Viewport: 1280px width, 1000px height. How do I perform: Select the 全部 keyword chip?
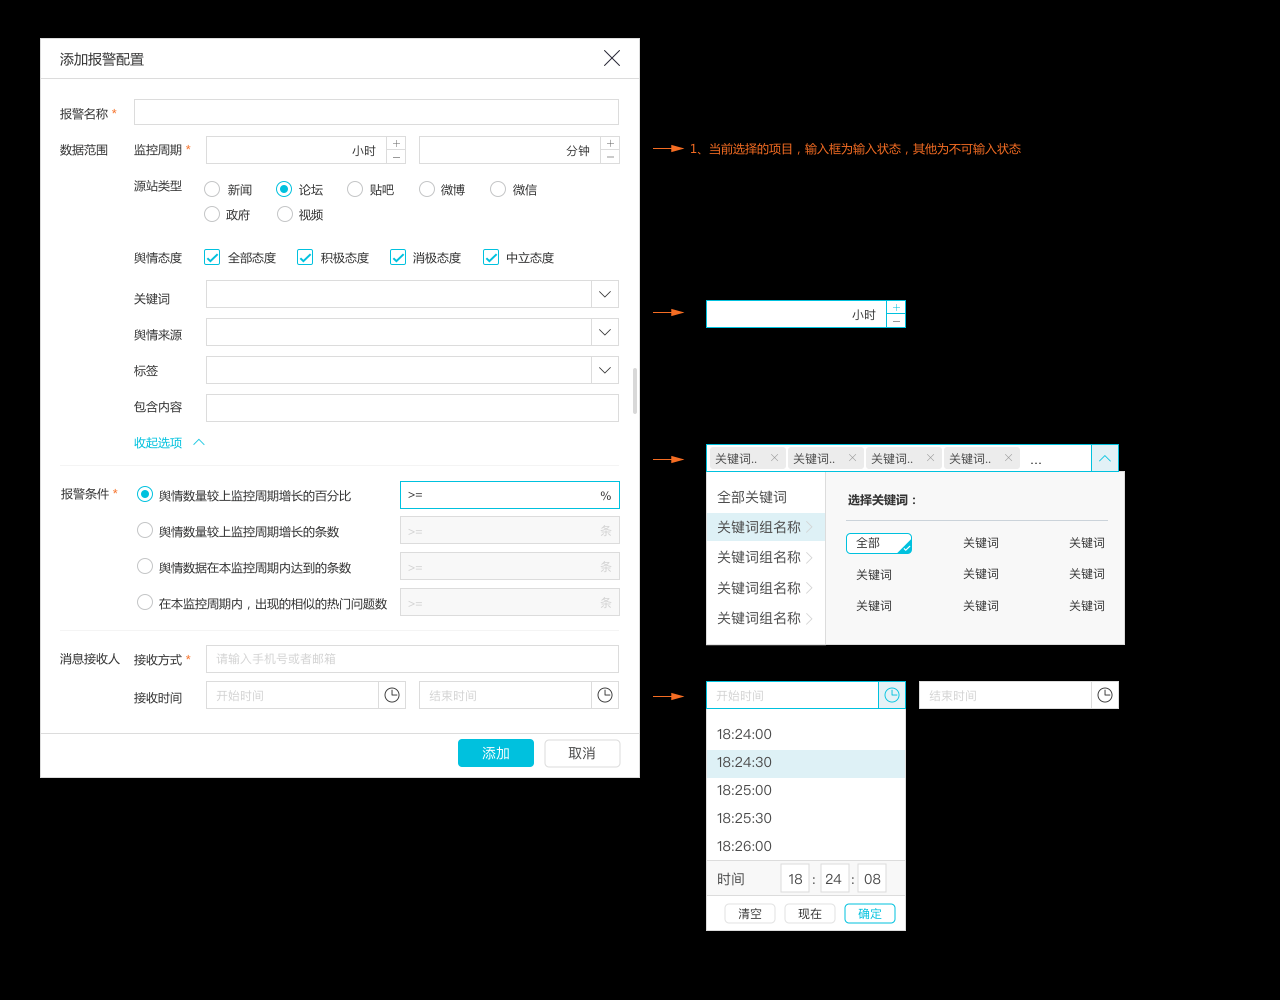(879, 543)
